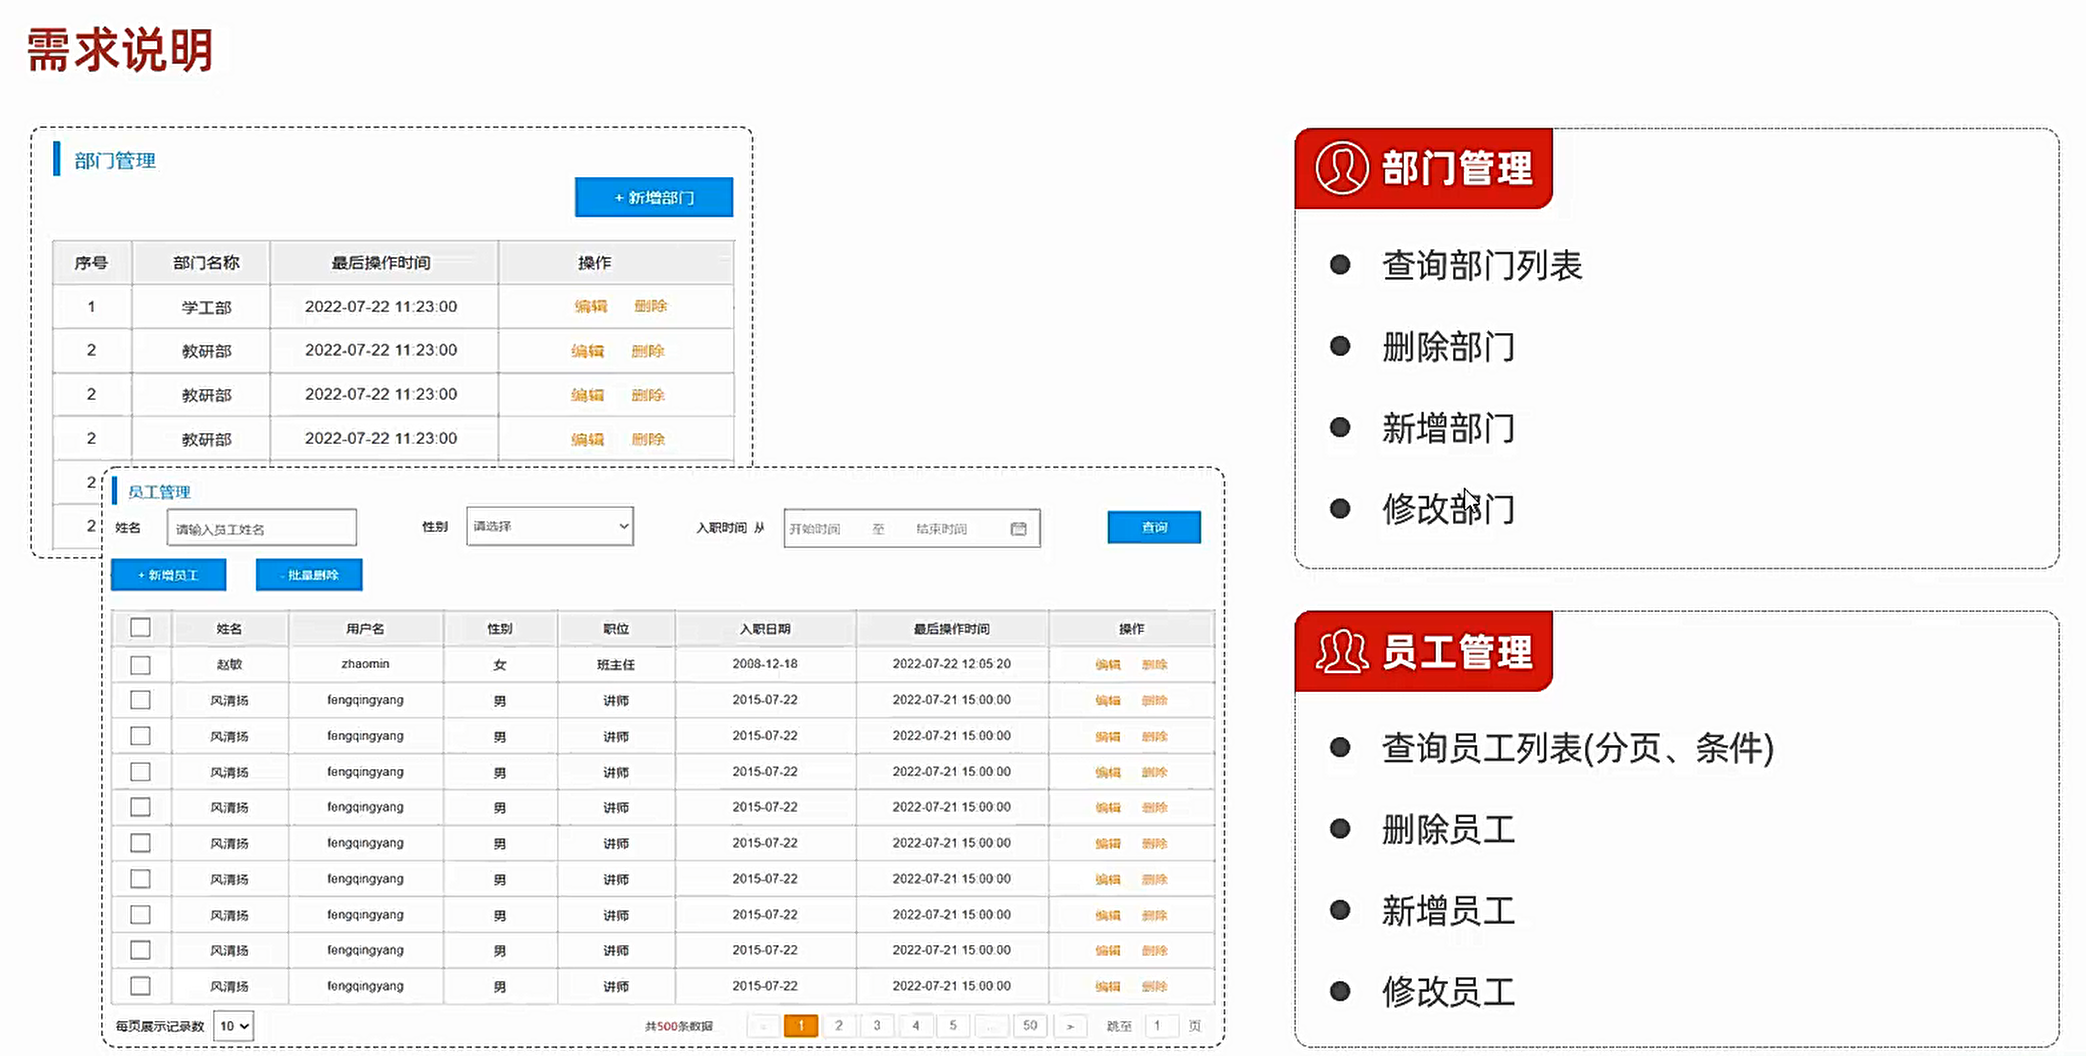Click 删除 link in 学工部 row
2086x1056 pixels.
coord(650,306)
